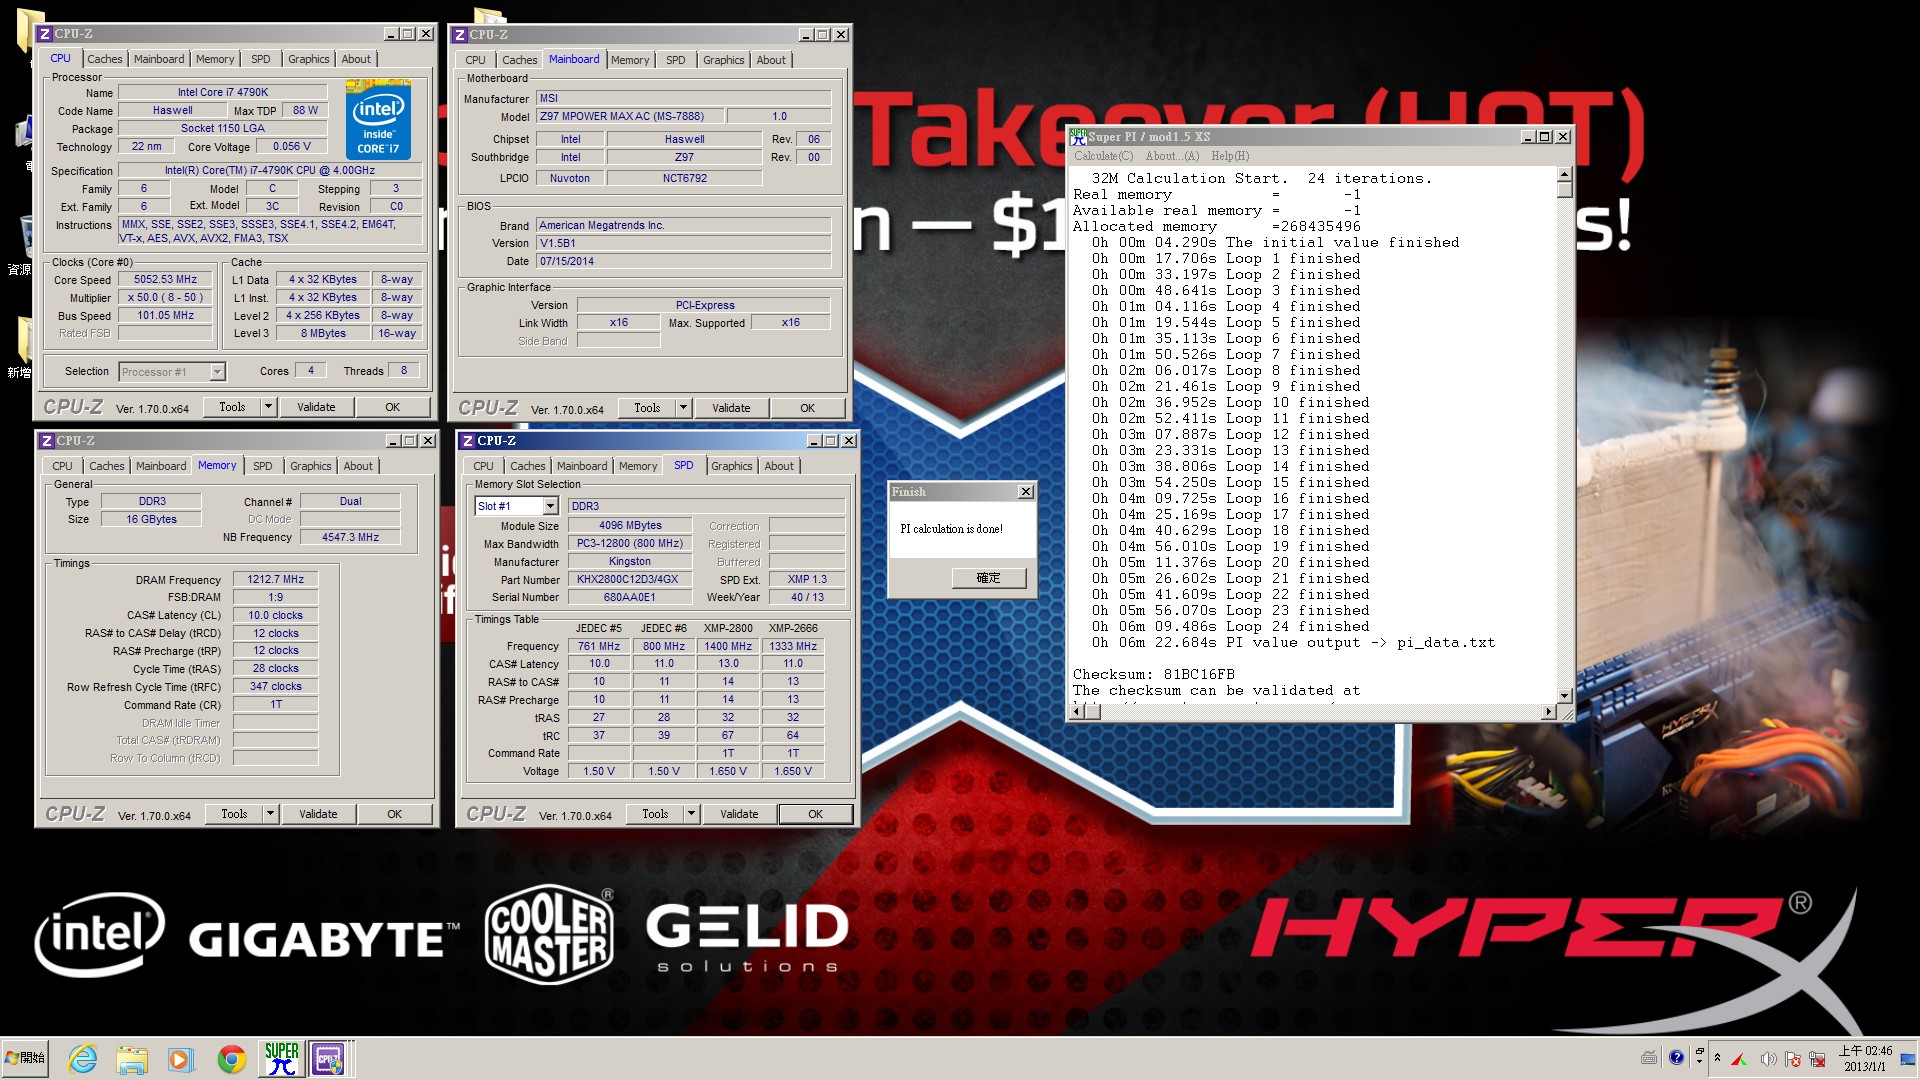Click the Checksum: 81BC16FB line
This screenshot has height=1080, width=1920.
coord(1153,675)
